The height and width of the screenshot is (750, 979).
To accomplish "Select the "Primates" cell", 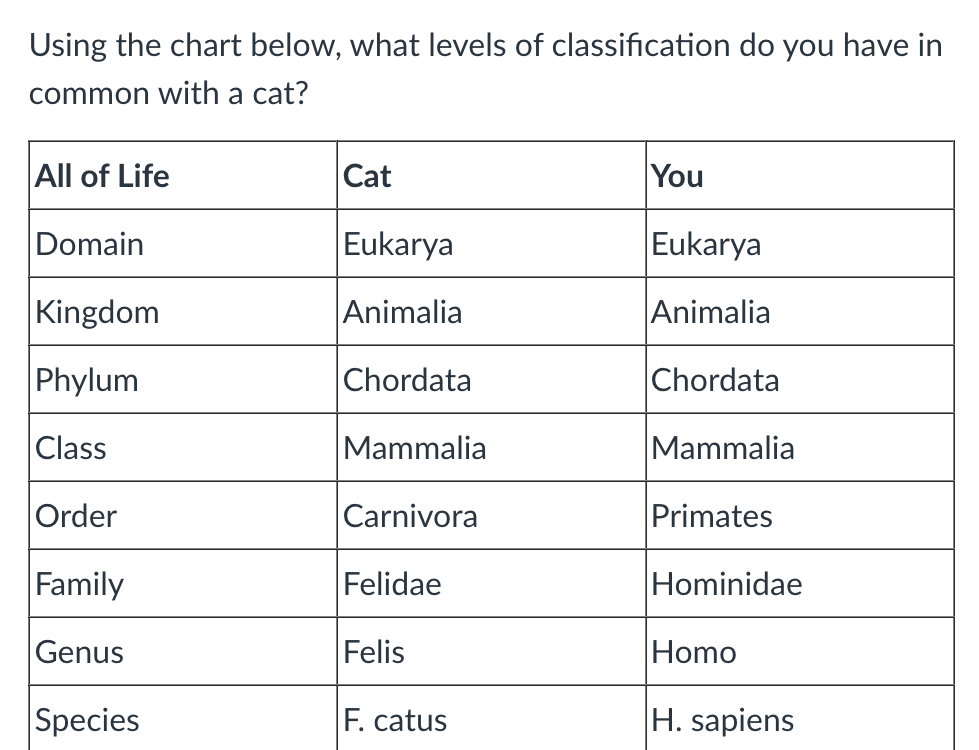I will click(x=712, y=517).
